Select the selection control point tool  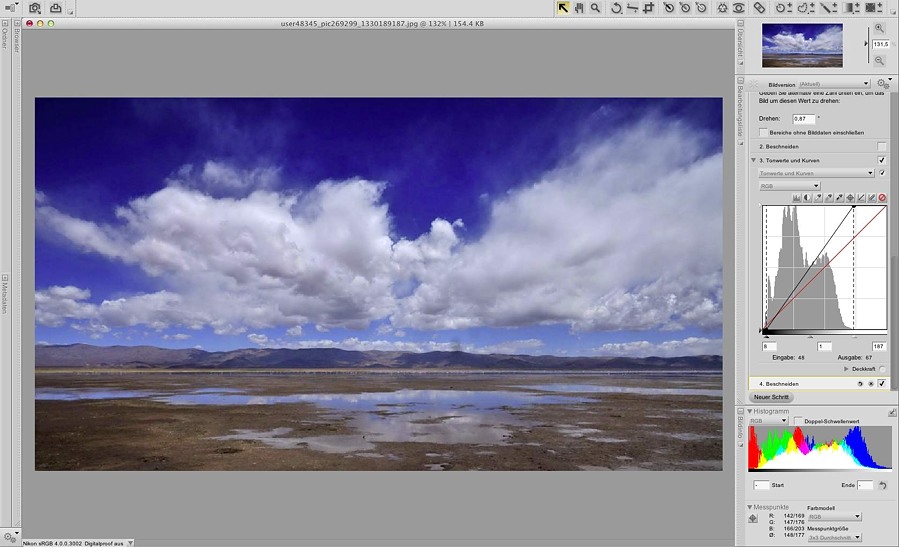click(x=784, y=8)
